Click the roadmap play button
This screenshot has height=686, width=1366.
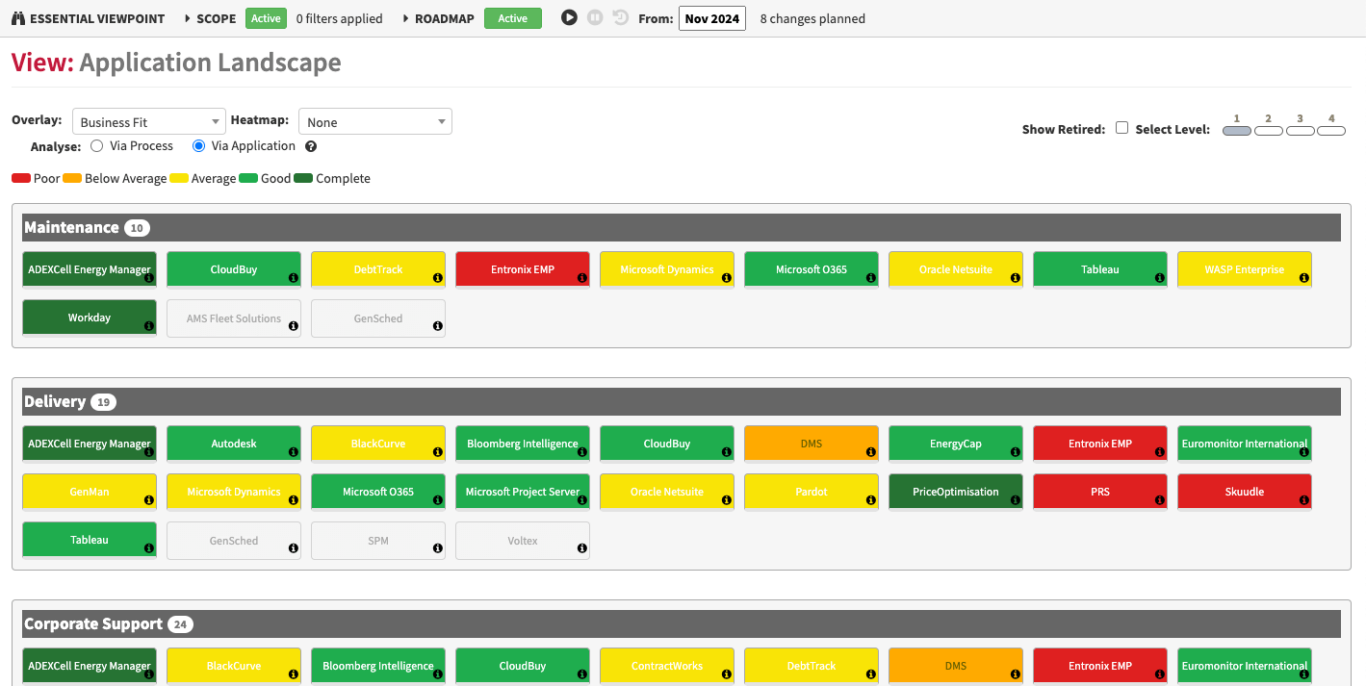pyautogui.click(x=569, y=17)
